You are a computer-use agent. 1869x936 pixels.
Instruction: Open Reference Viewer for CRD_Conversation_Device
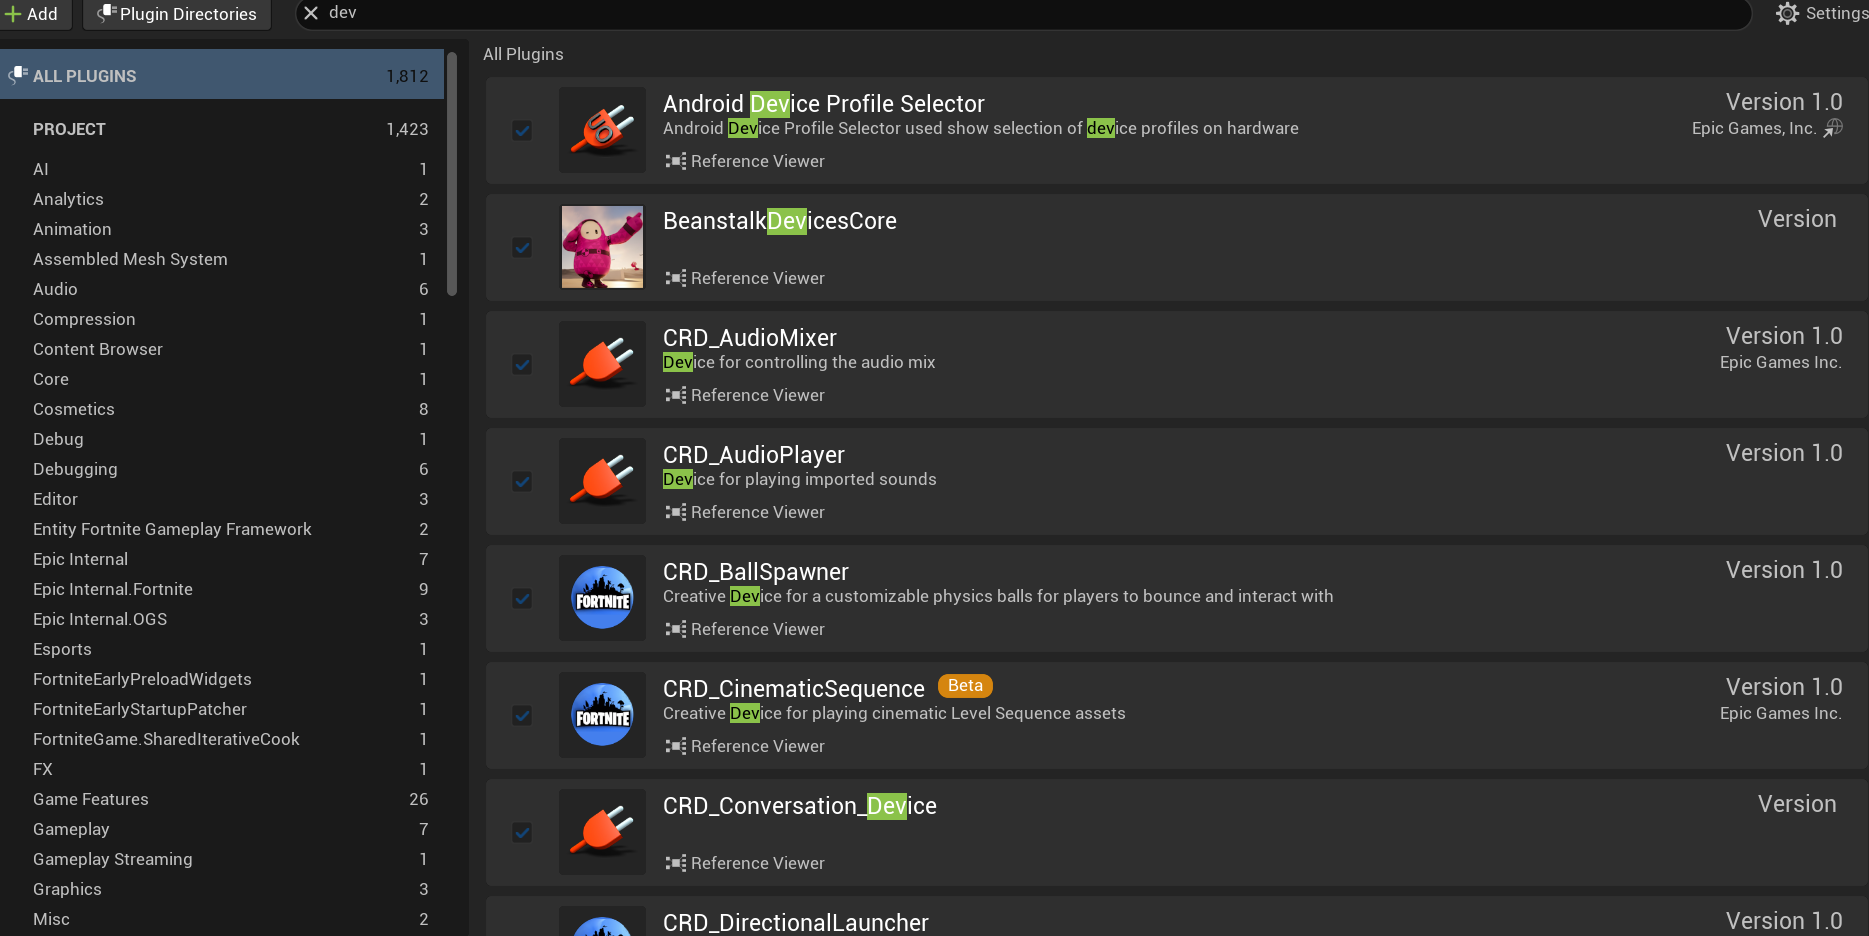click(745, 863)
